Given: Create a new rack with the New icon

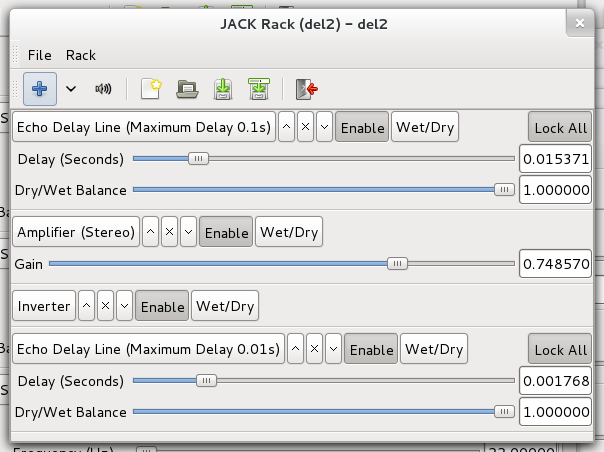Looking at the screenshot, I should (x=151, y=89).
